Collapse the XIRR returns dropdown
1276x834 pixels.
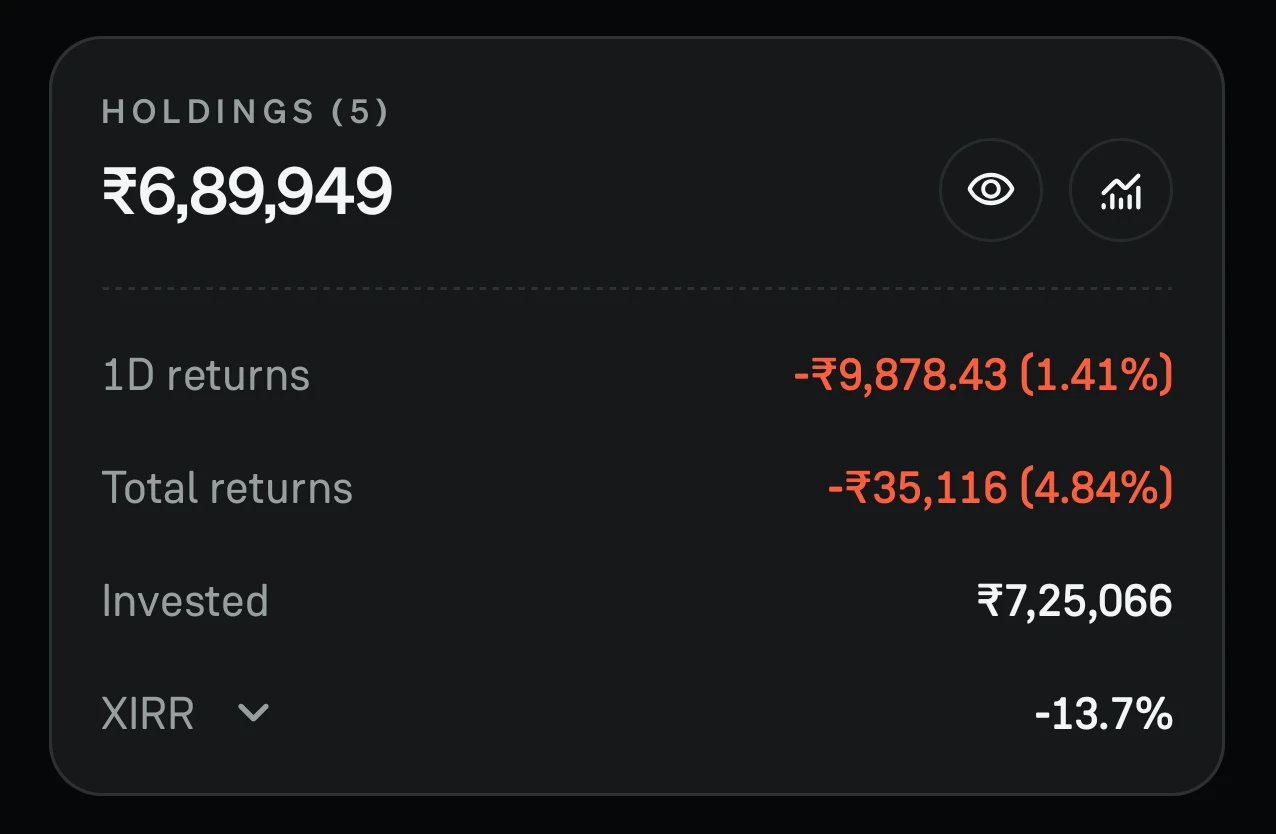point(253,714)
